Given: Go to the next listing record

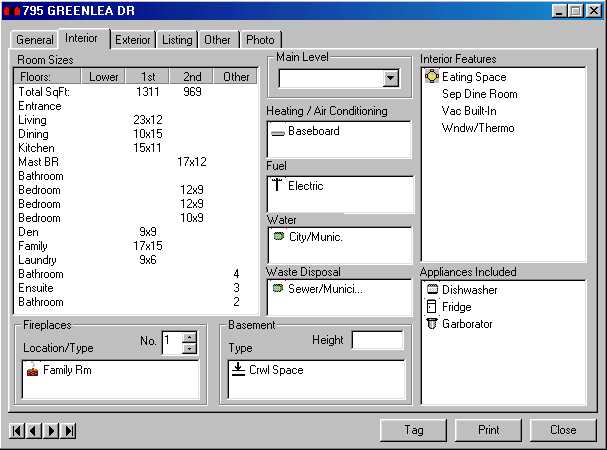Looking at the screenshot, I should [x=51, y=431].
